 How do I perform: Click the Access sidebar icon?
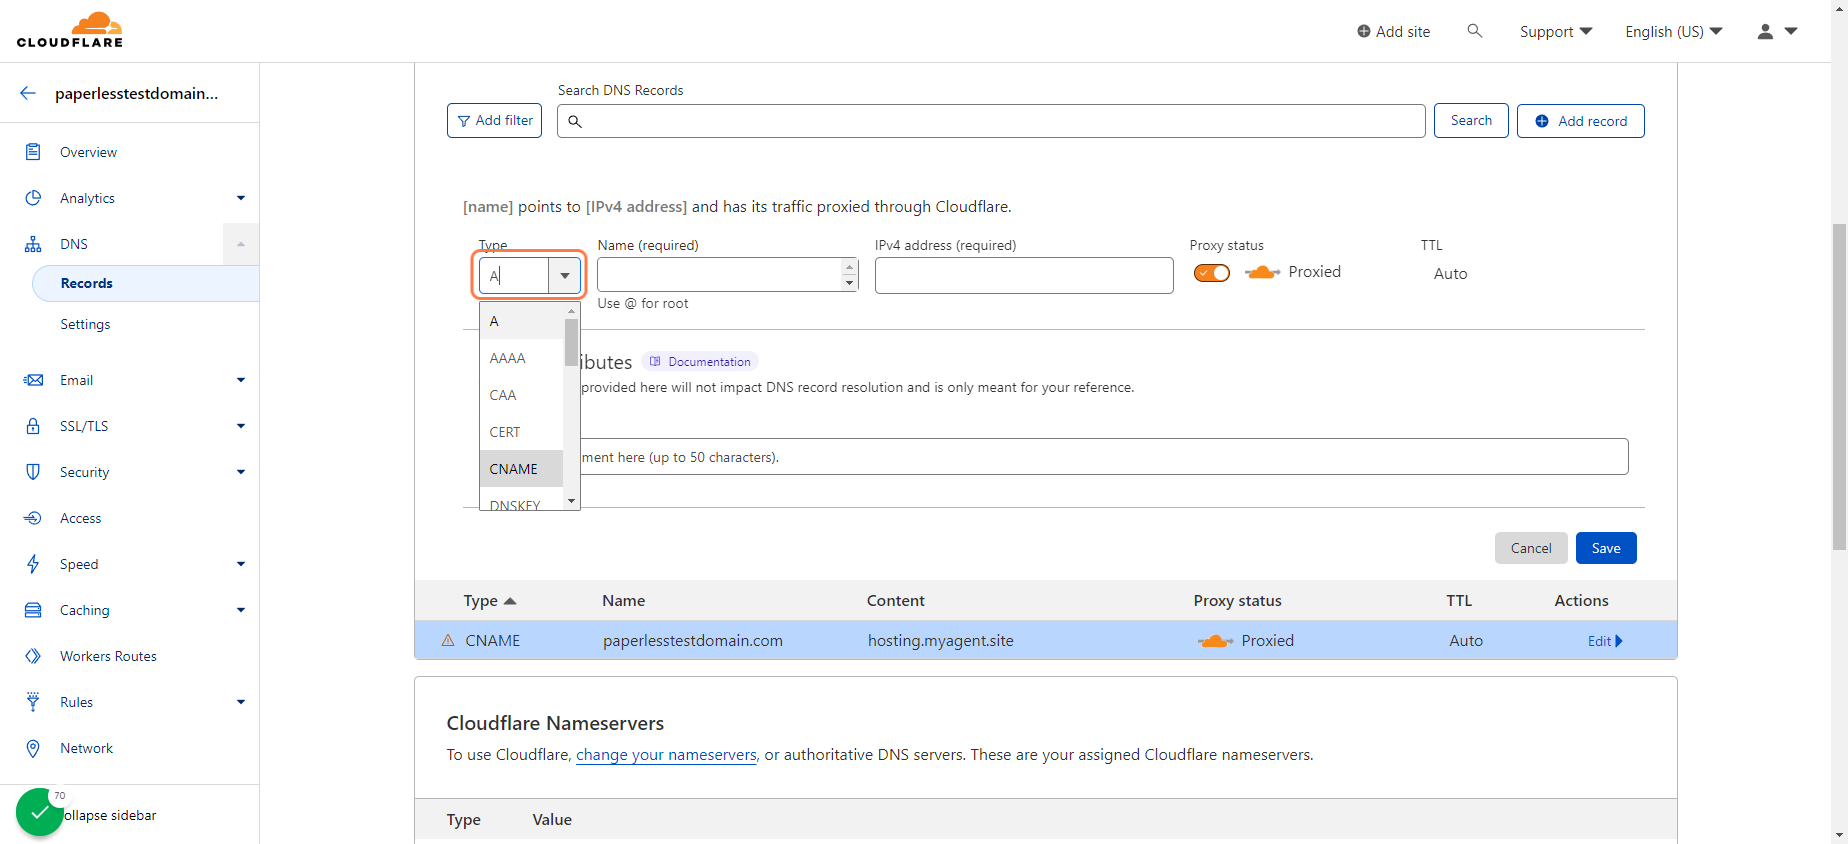point(33,518)
